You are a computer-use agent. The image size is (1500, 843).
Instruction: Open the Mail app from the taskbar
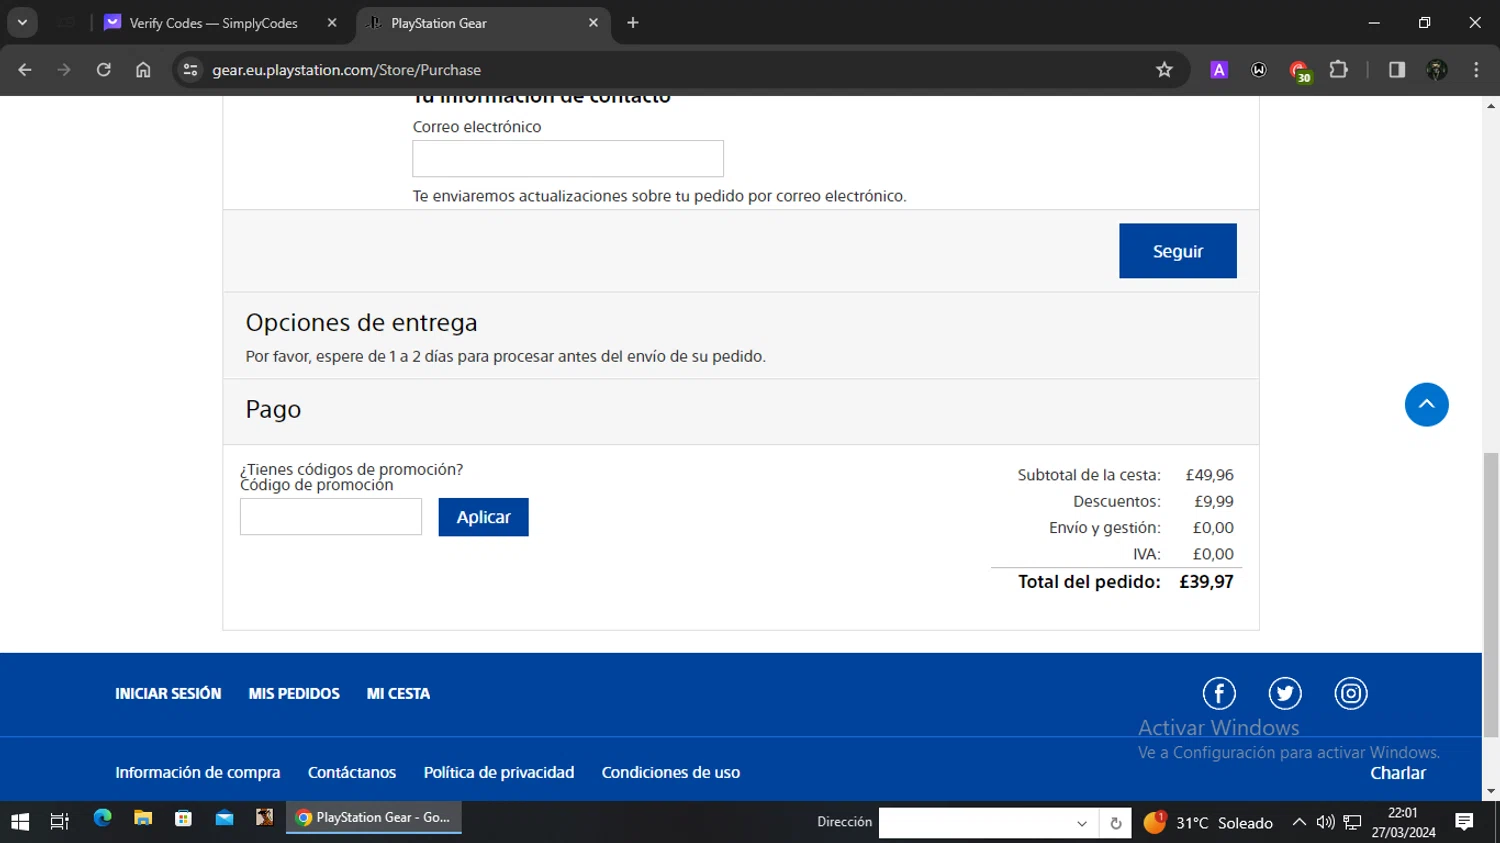click(x=224, y=819)
